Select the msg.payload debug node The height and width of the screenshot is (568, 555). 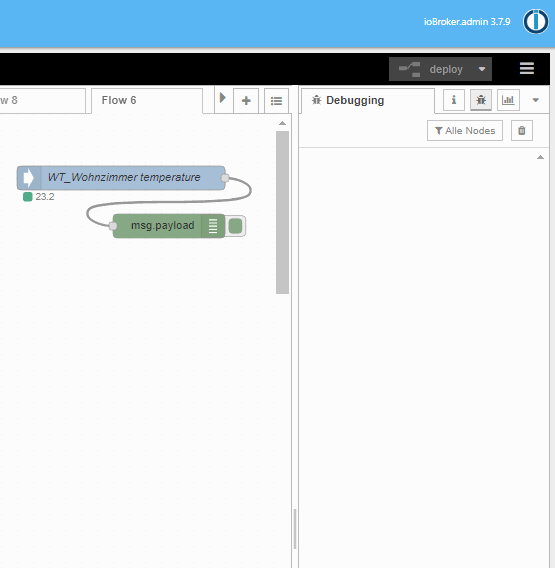pos(168,226)
